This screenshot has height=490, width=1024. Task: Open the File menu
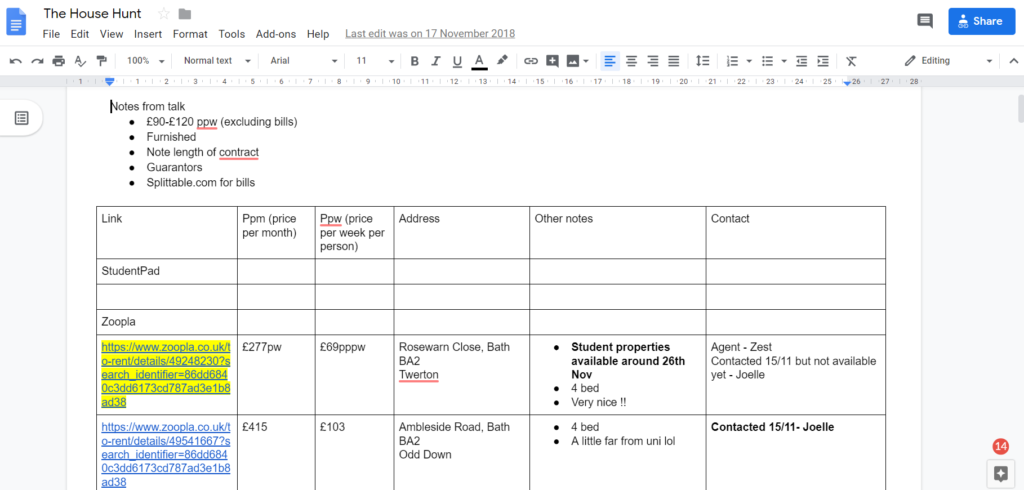51,34
